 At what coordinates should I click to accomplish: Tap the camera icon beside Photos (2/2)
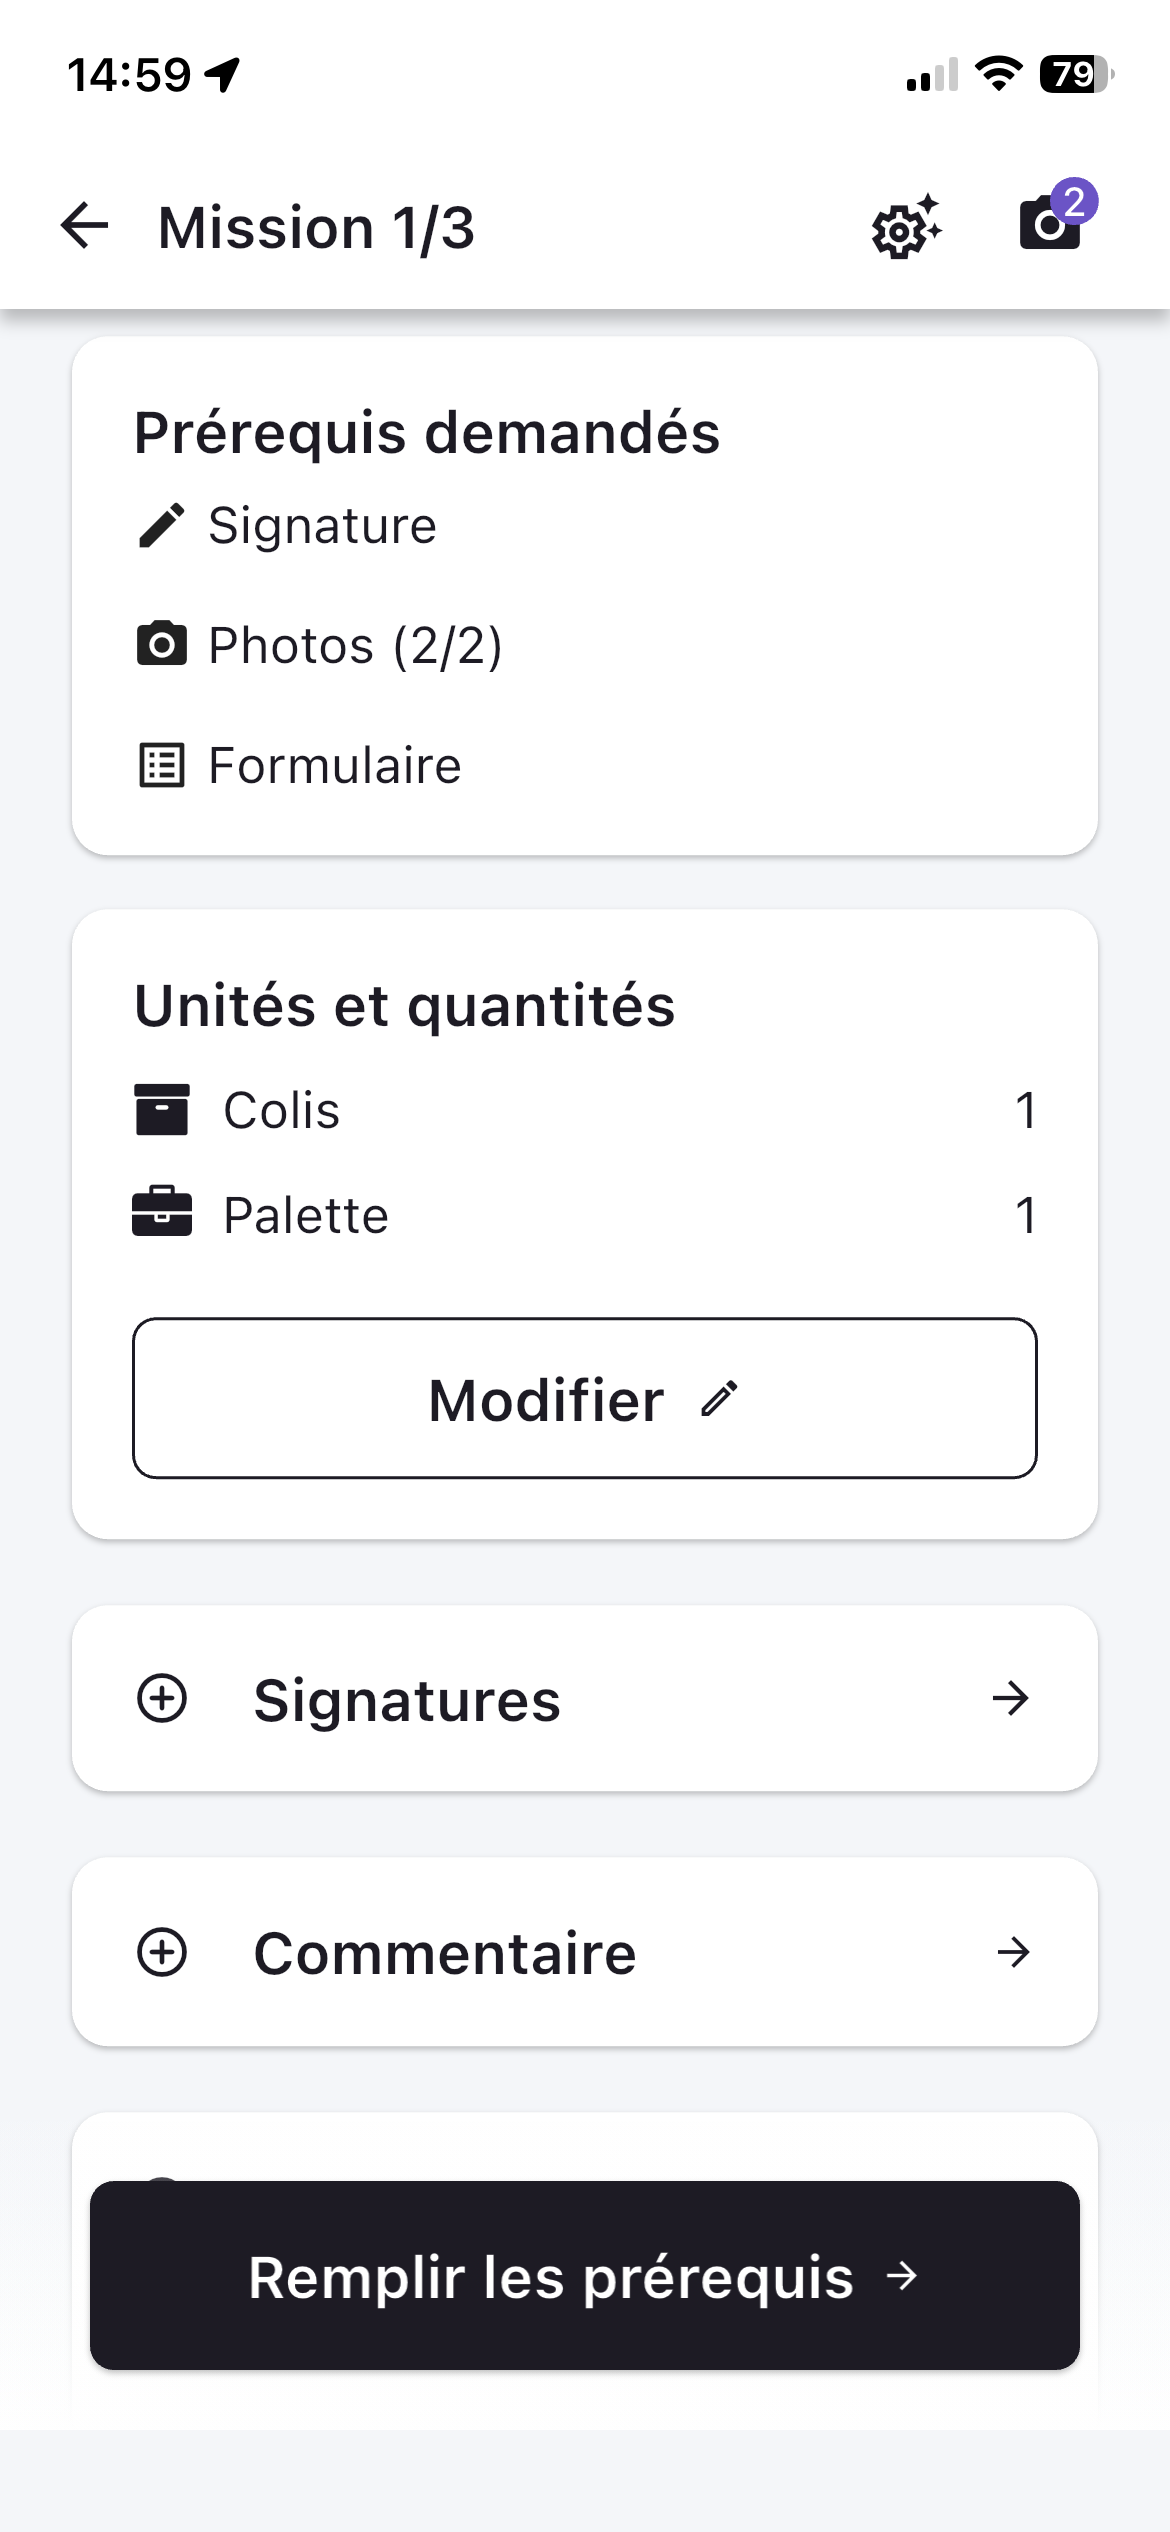(161, 645)
